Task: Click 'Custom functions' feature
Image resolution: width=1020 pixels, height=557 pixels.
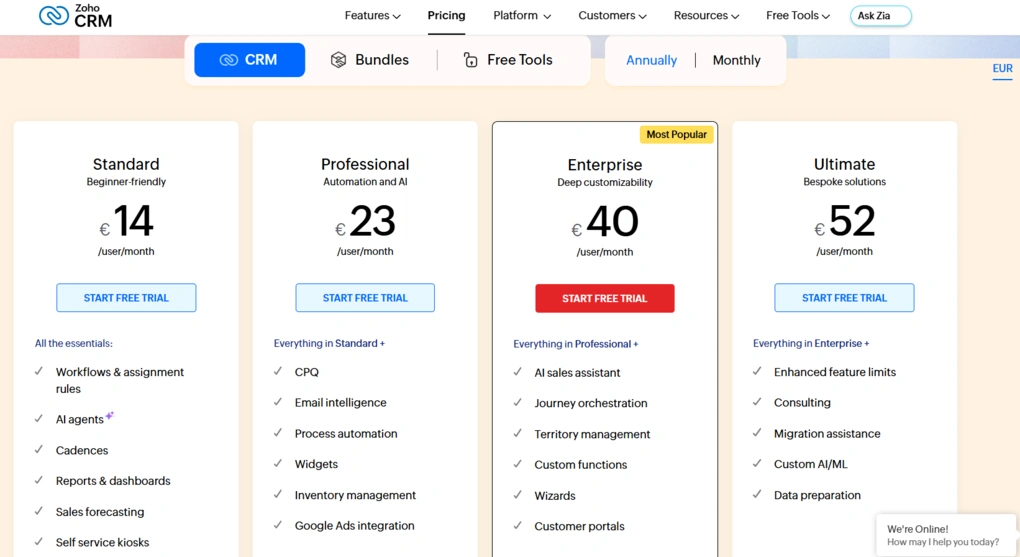Action: tap(581, 465)
